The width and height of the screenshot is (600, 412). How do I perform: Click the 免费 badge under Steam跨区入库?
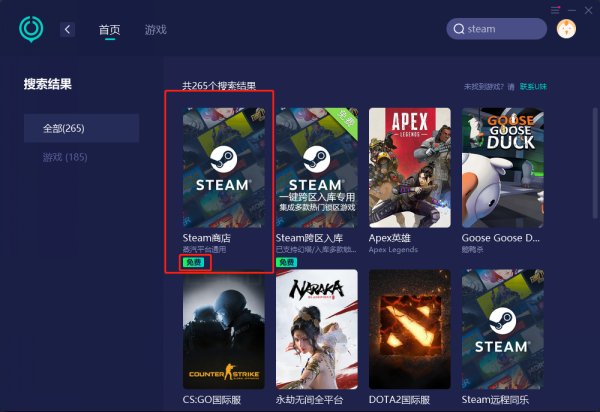tap(287, 262)
